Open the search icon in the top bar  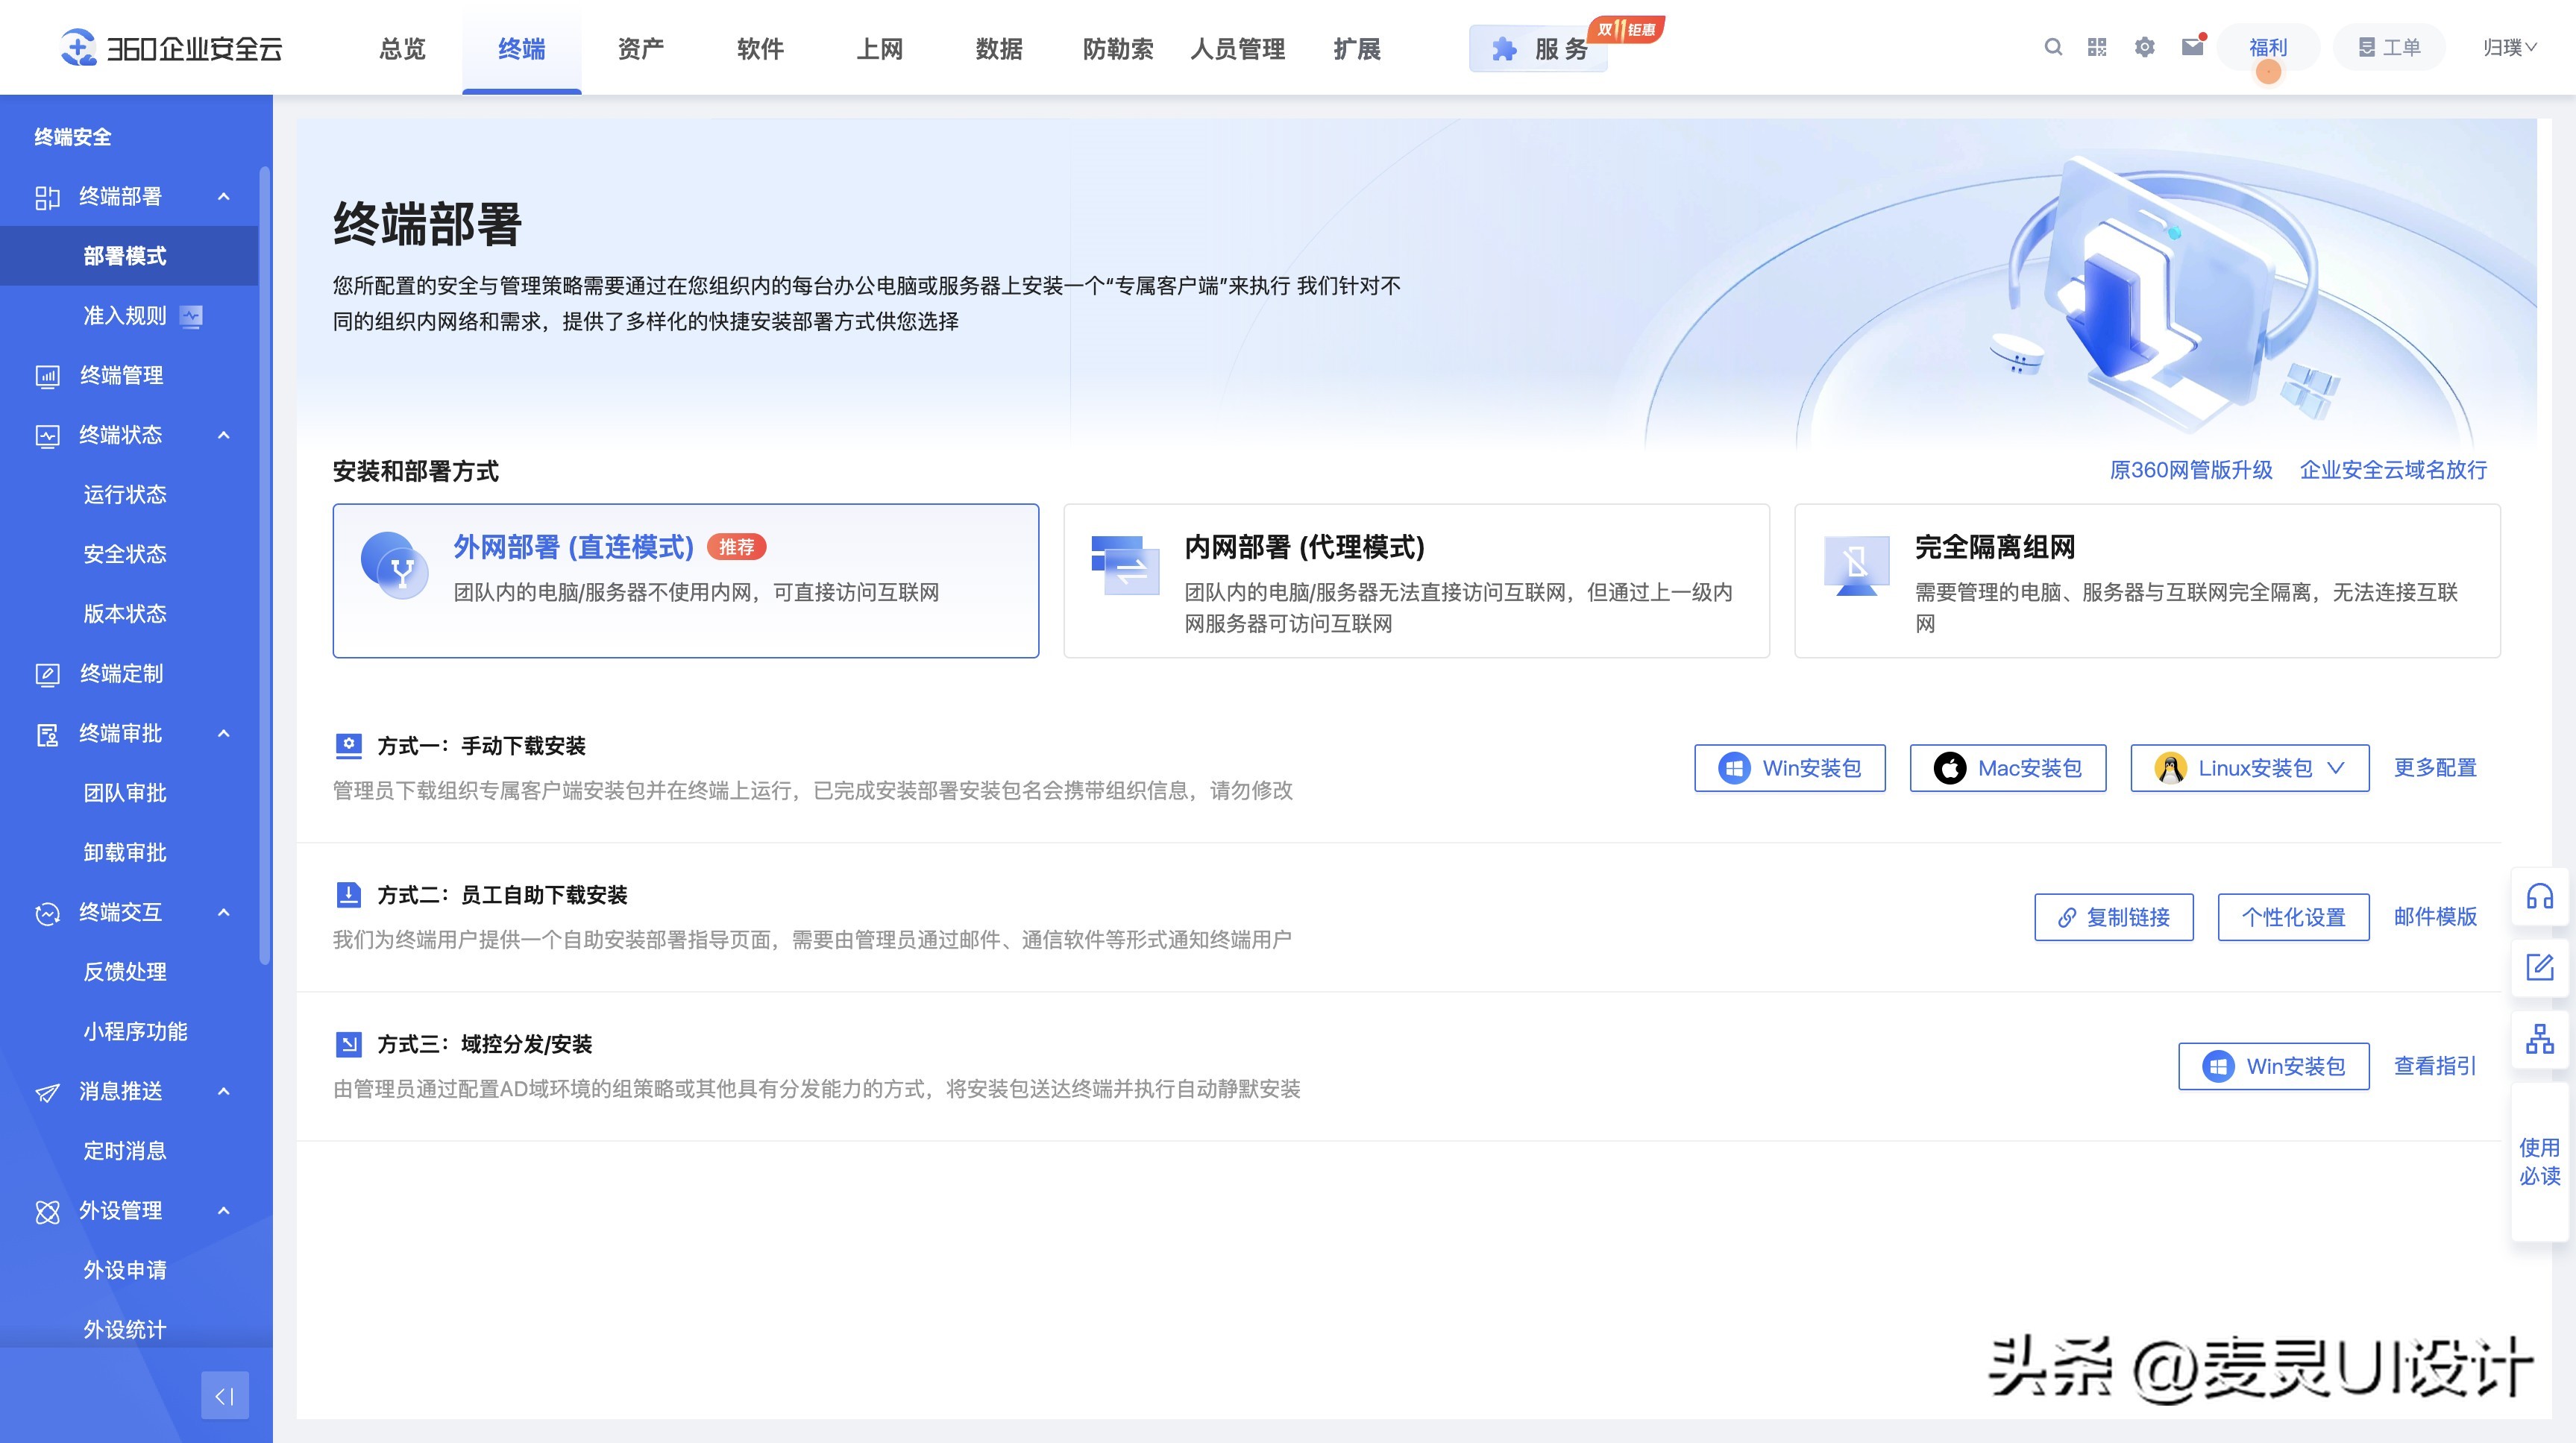click(2054, 47)
